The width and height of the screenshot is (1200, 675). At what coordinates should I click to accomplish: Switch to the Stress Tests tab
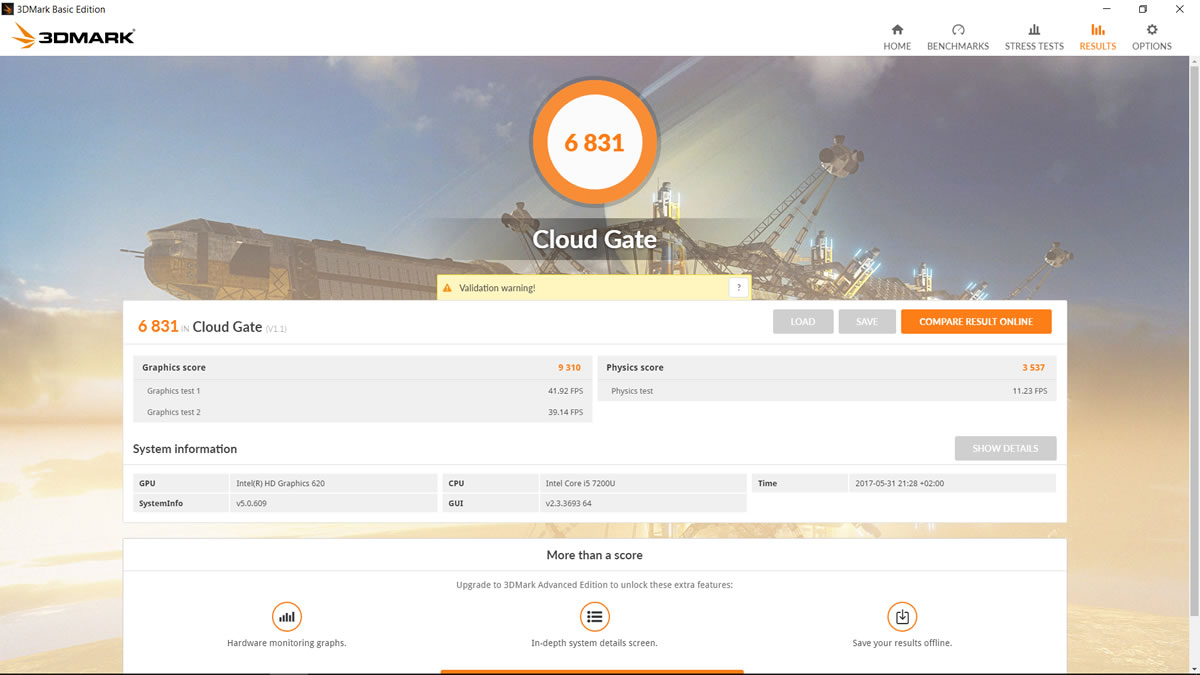click(1034, 37)
